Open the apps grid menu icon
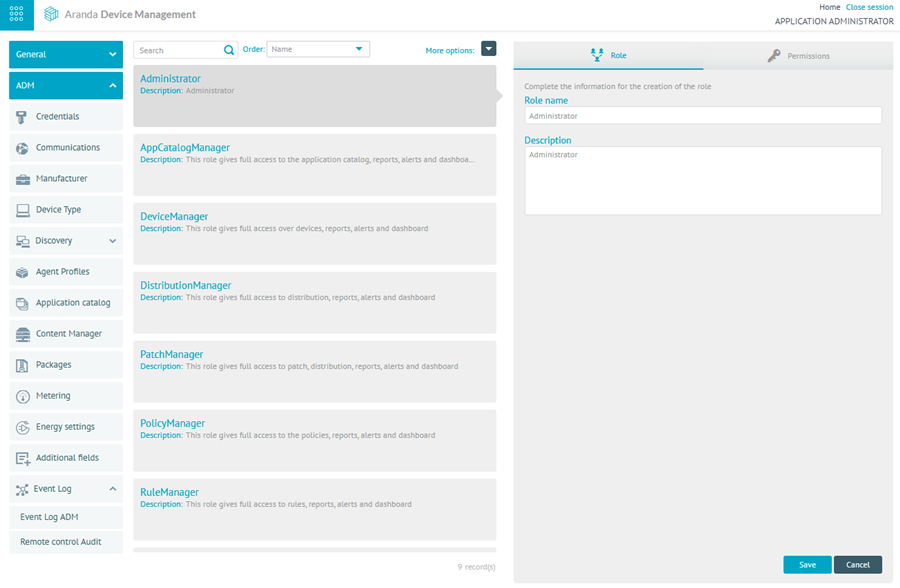Viewport: 900px width, 588px height. (17, 14)
